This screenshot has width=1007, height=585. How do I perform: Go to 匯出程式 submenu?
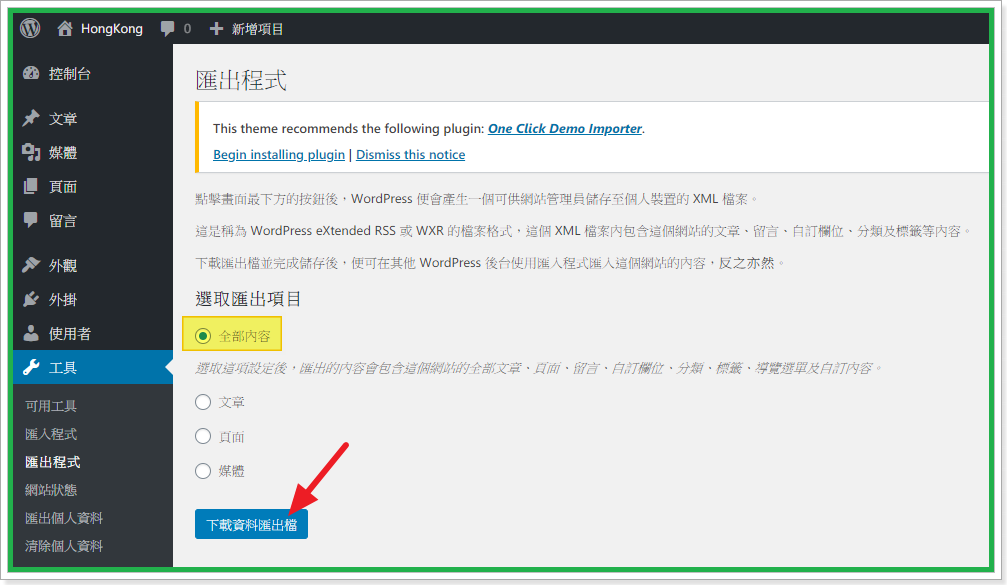(53, 462)
